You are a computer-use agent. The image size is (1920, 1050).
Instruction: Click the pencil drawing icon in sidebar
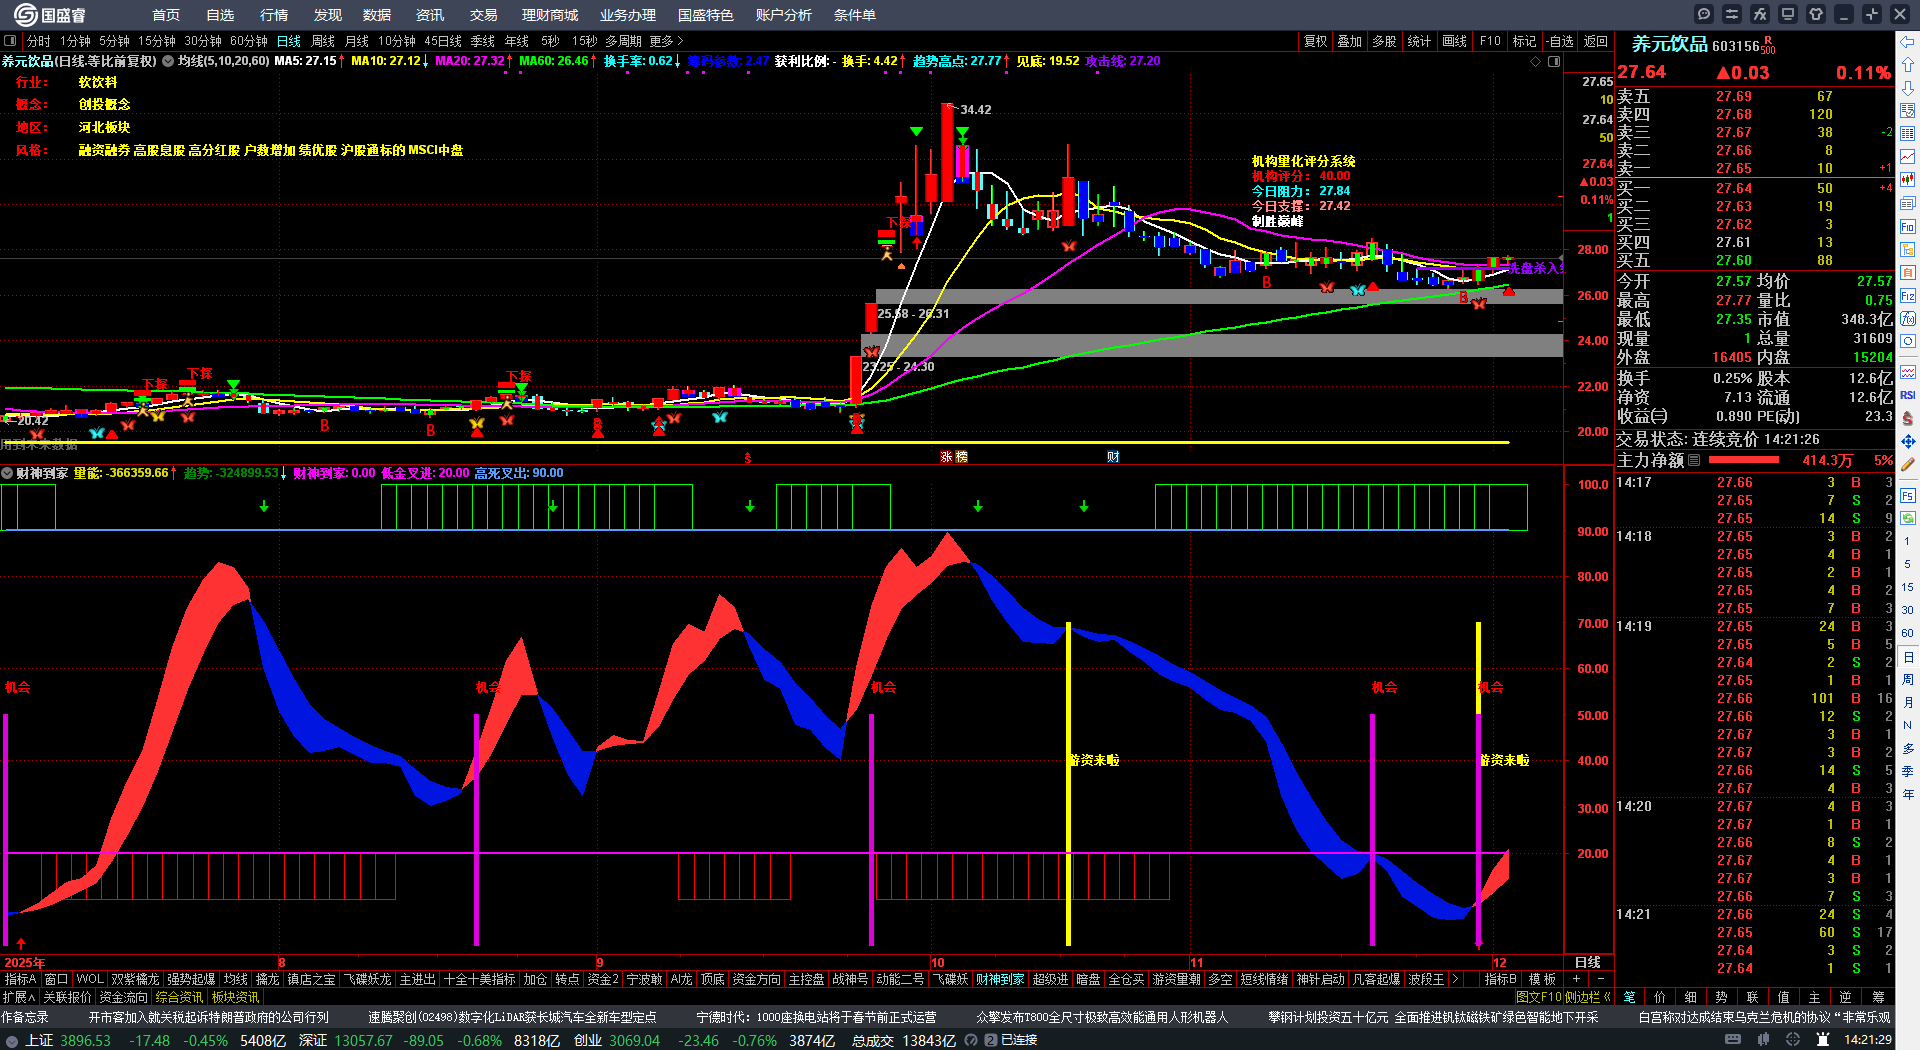click(x=1908, y=464)
